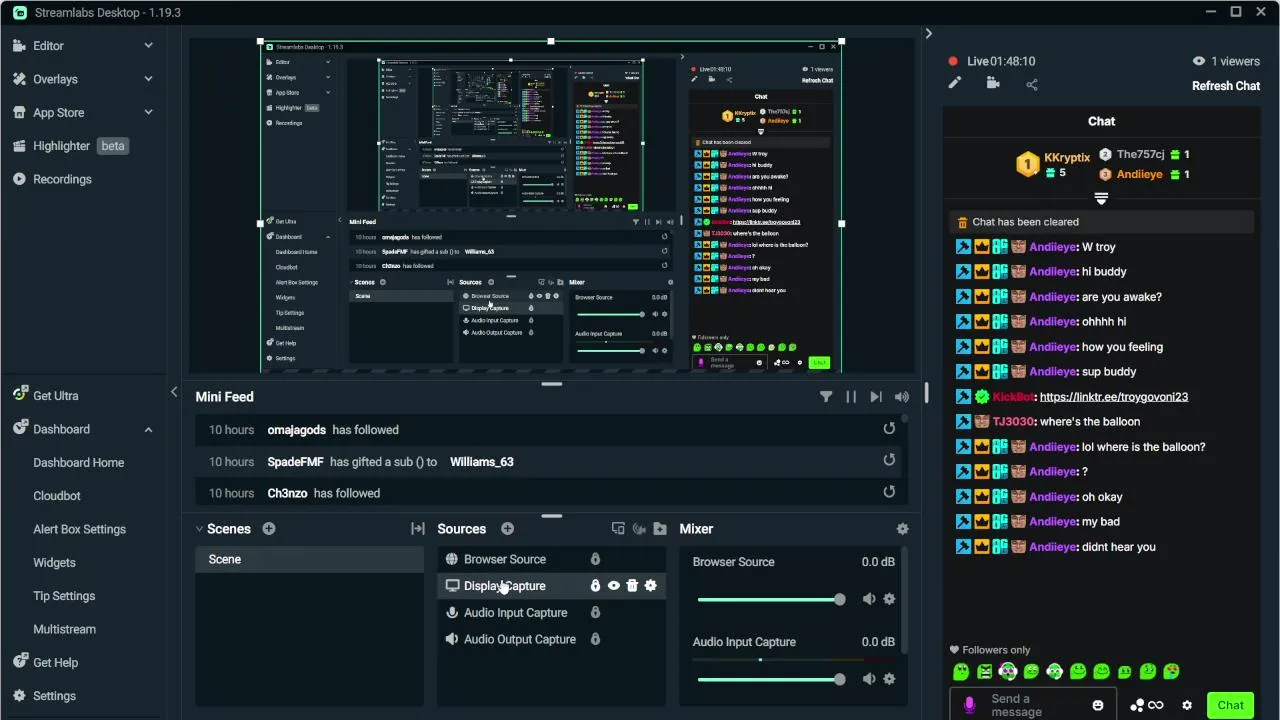This screenshot has height=720, width=1280.
Task: Hide the Display Capture source with the eye icon
Action: pos(614,586)
